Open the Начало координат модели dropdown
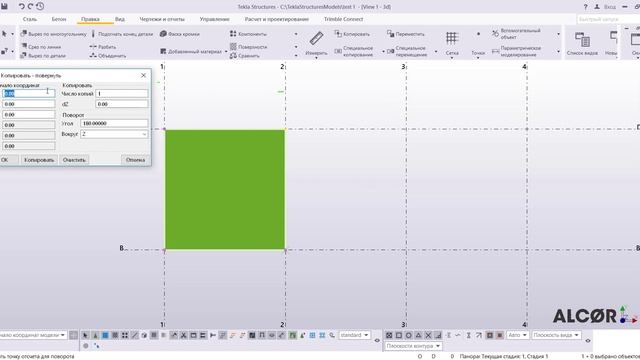Screen dimensions: 640x360 tap(33, 335)
